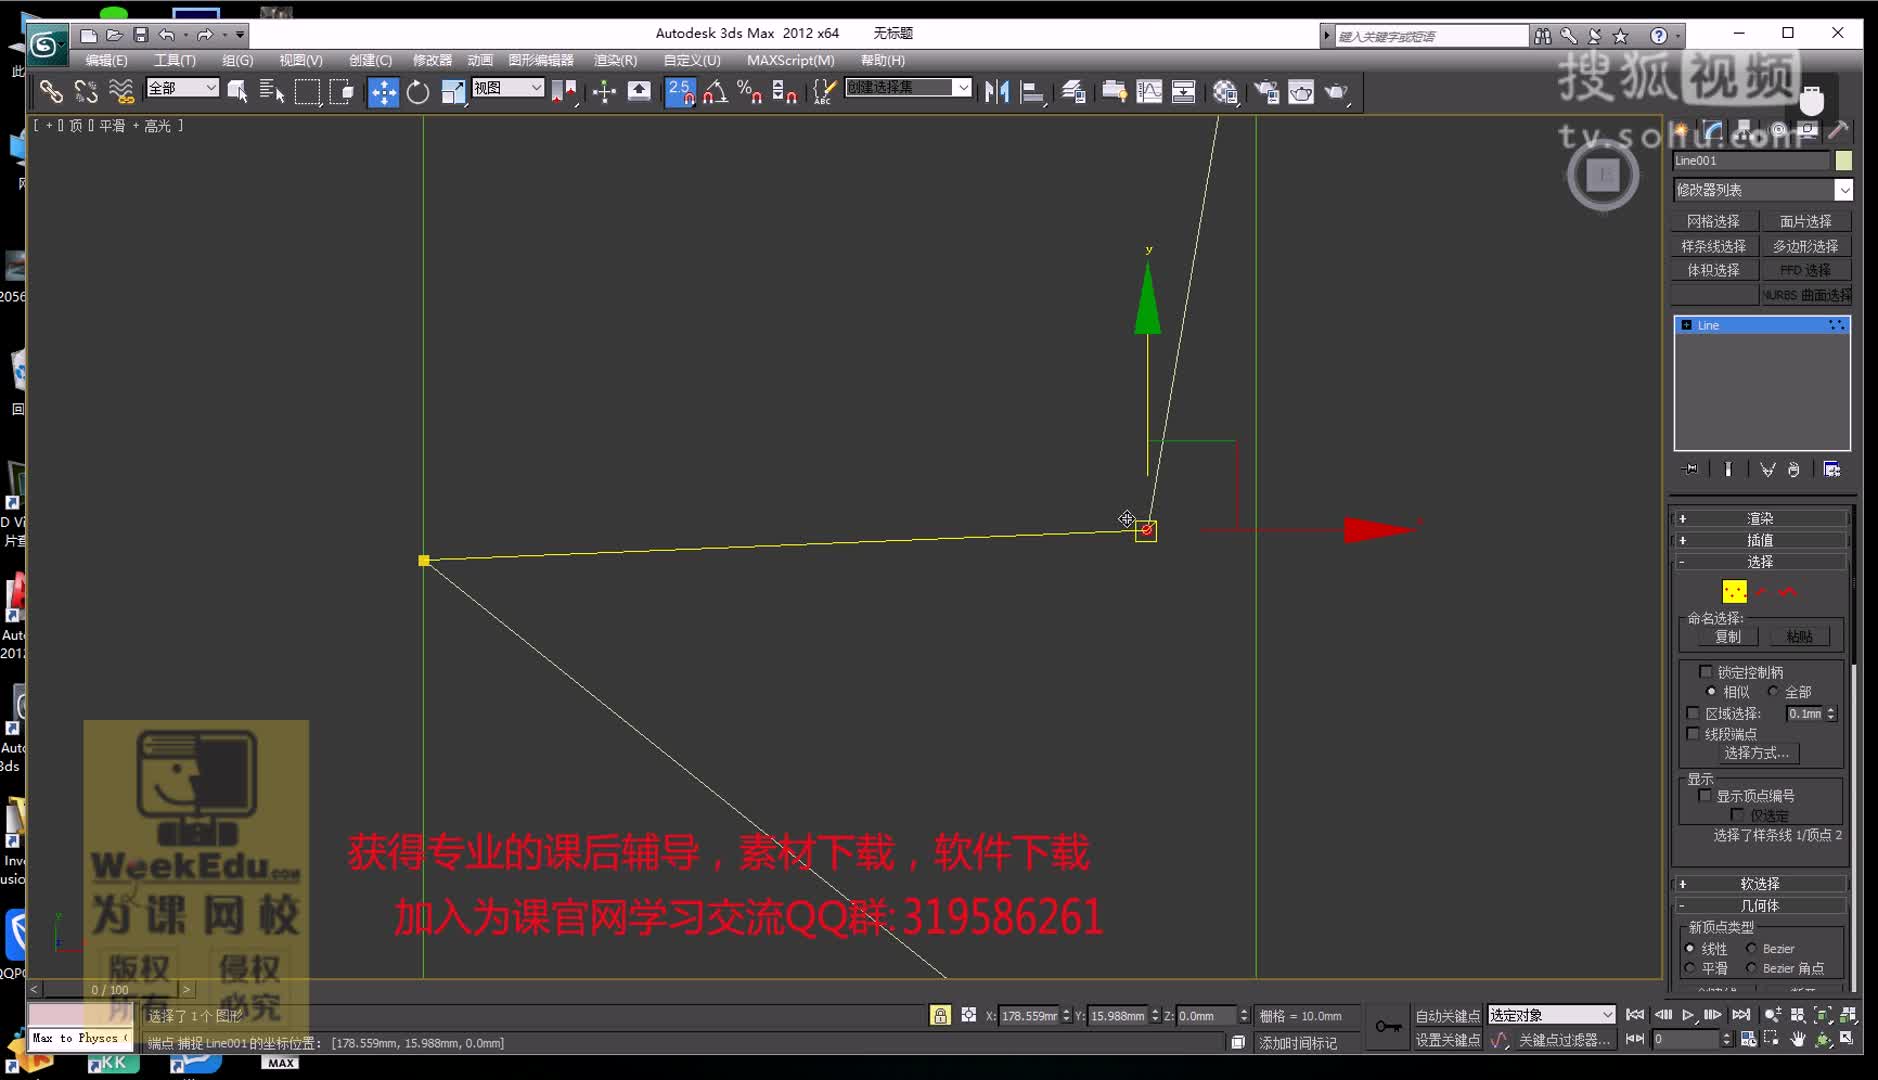
Task: Click the 复制 button under named selection
Action: (1727, 637)
